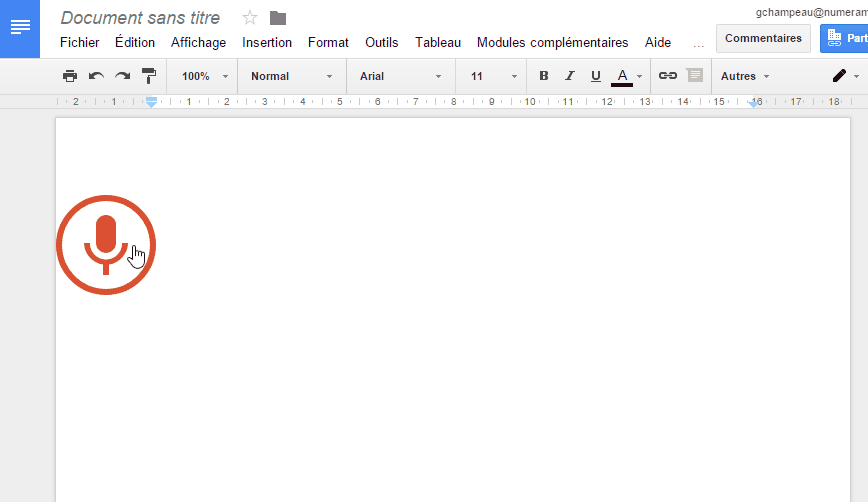The height and width of the screenshot is (502, 868).
Task: Toggle underline formatting
Action: click(x=596, y=76)
